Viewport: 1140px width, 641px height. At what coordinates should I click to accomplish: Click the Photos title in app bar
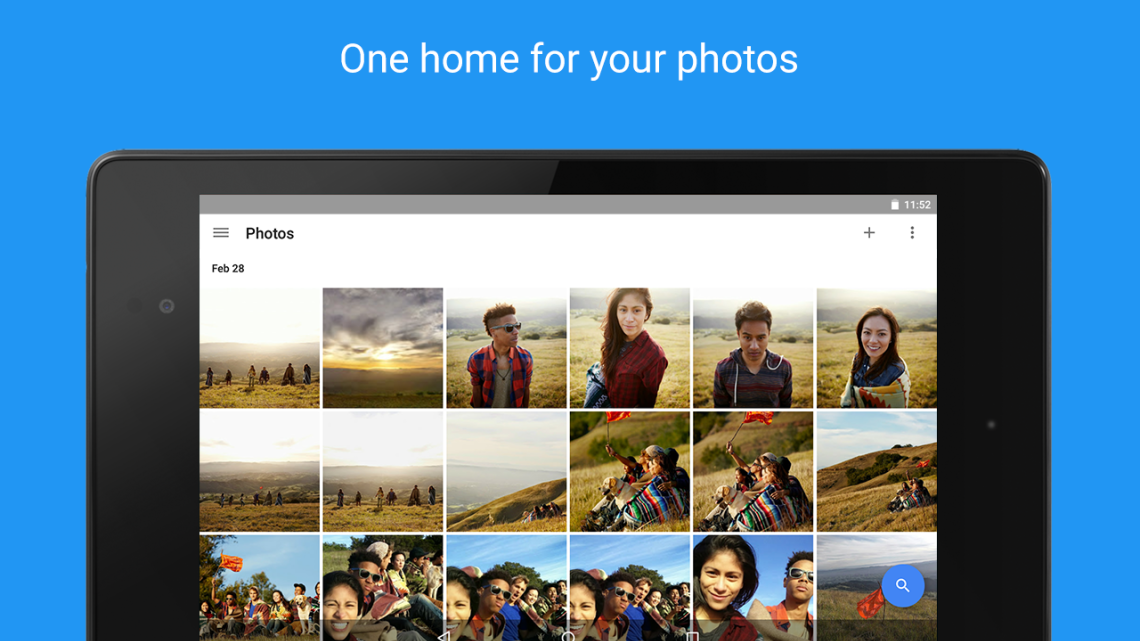pyautogui.click(x=270, y=234)
